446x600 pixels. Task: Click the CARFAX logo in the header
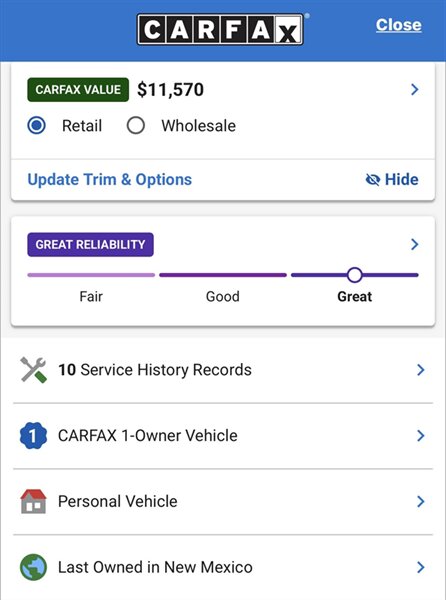[x=220, y=29]
